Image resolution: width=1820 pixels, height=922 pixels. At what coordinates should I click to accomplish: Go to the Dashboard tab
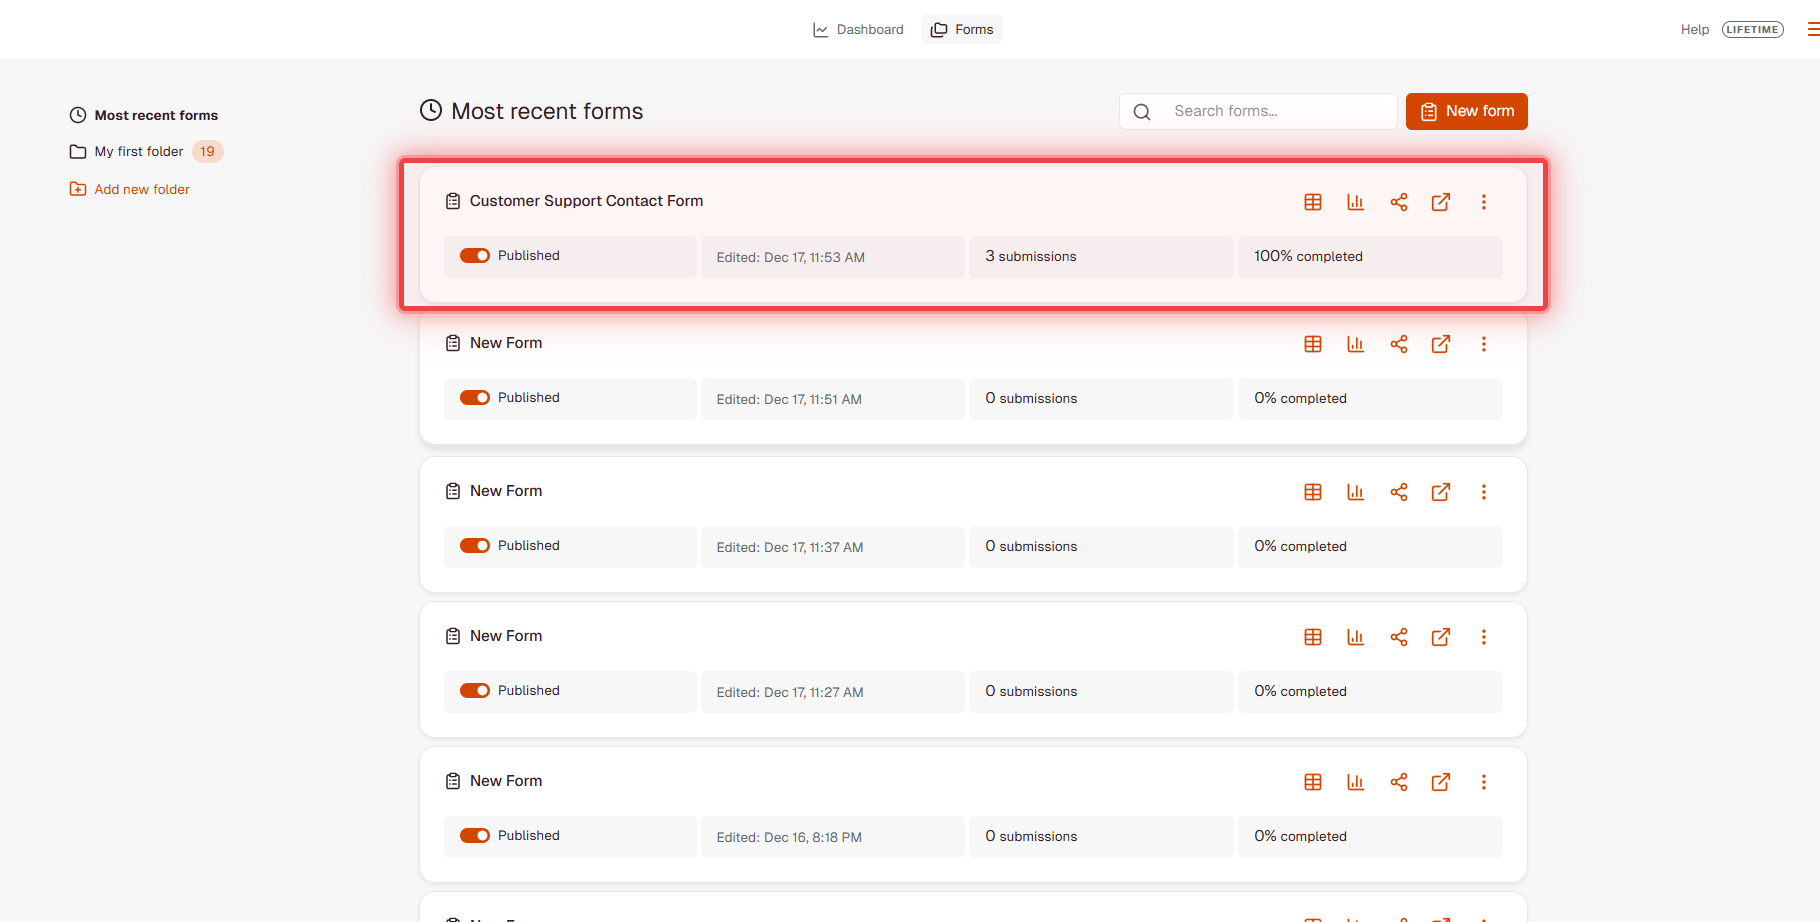tap(858, 30)
